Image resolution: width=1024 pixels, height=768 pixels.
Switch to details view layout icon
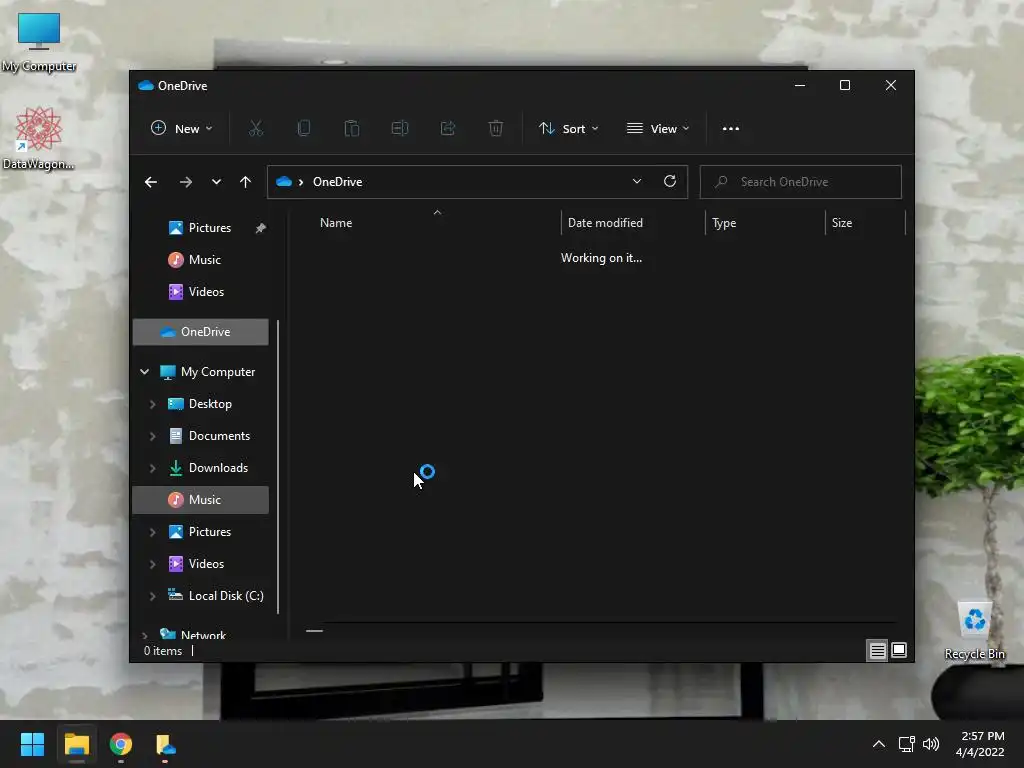coord(878,650)
